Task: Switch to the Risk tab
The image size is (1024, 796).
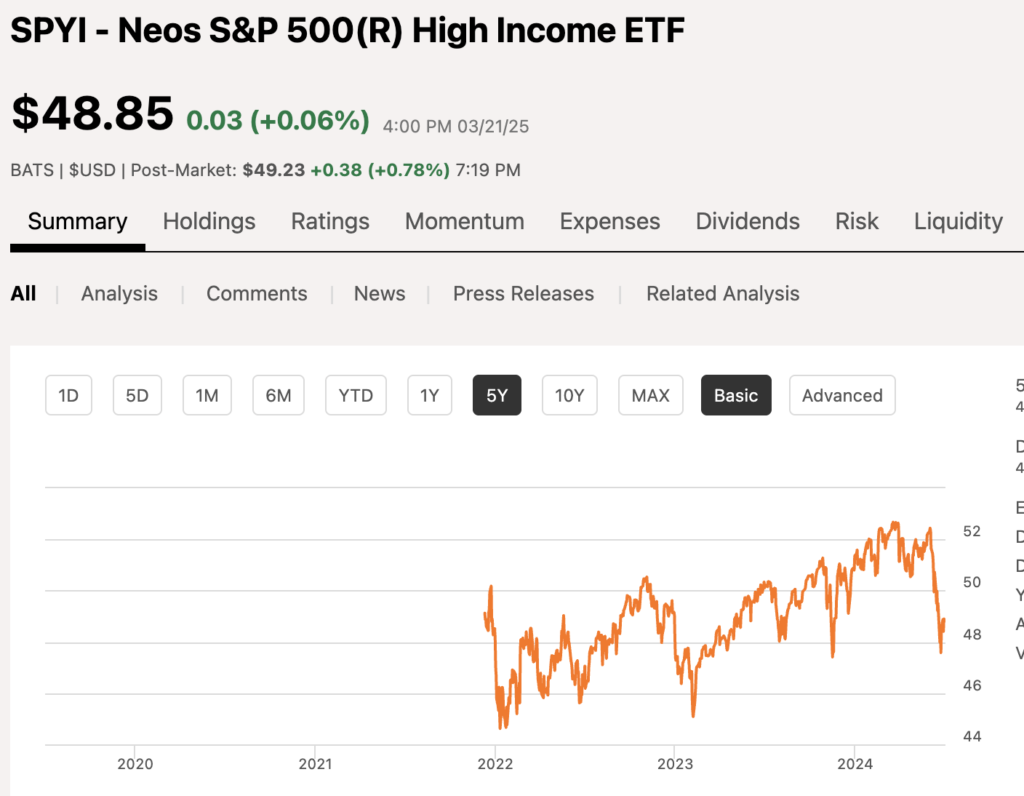Action: [856, 221]
